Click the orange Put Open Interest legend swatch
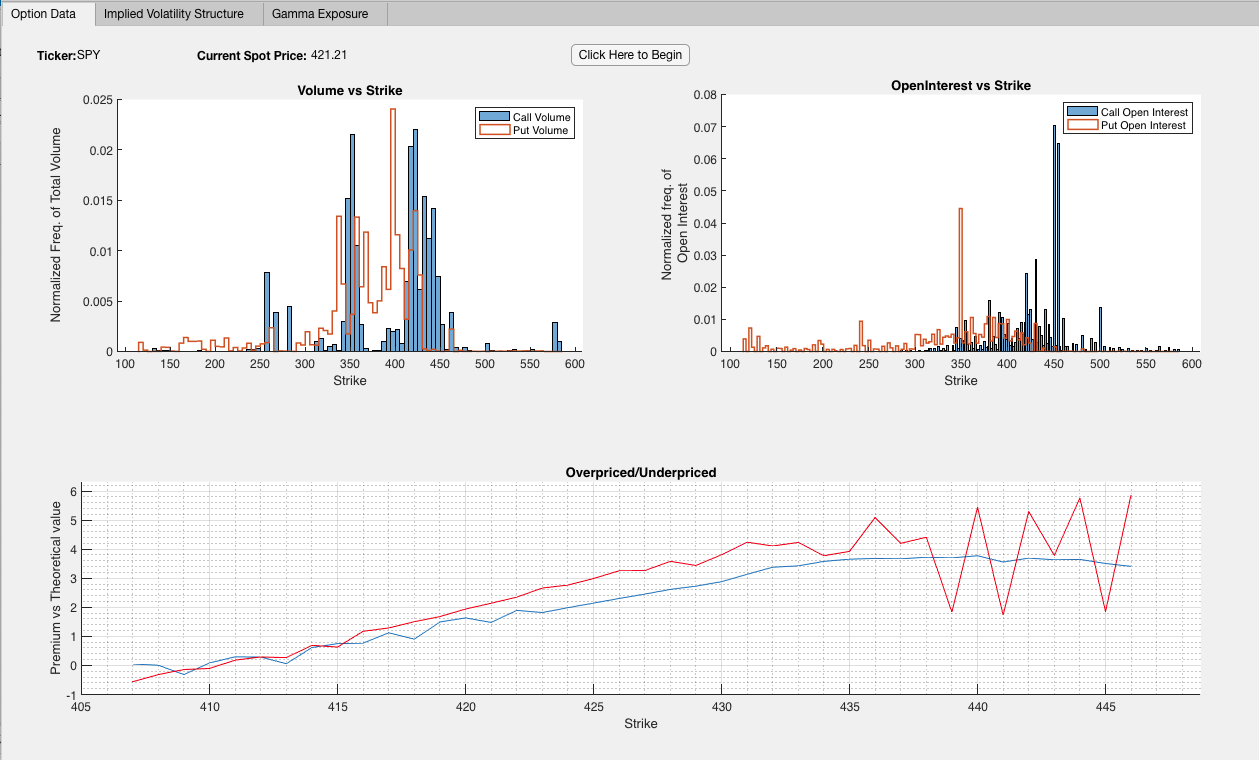Image resolution: width=1259 pixels, height=760 pixels. (1082, 125)
